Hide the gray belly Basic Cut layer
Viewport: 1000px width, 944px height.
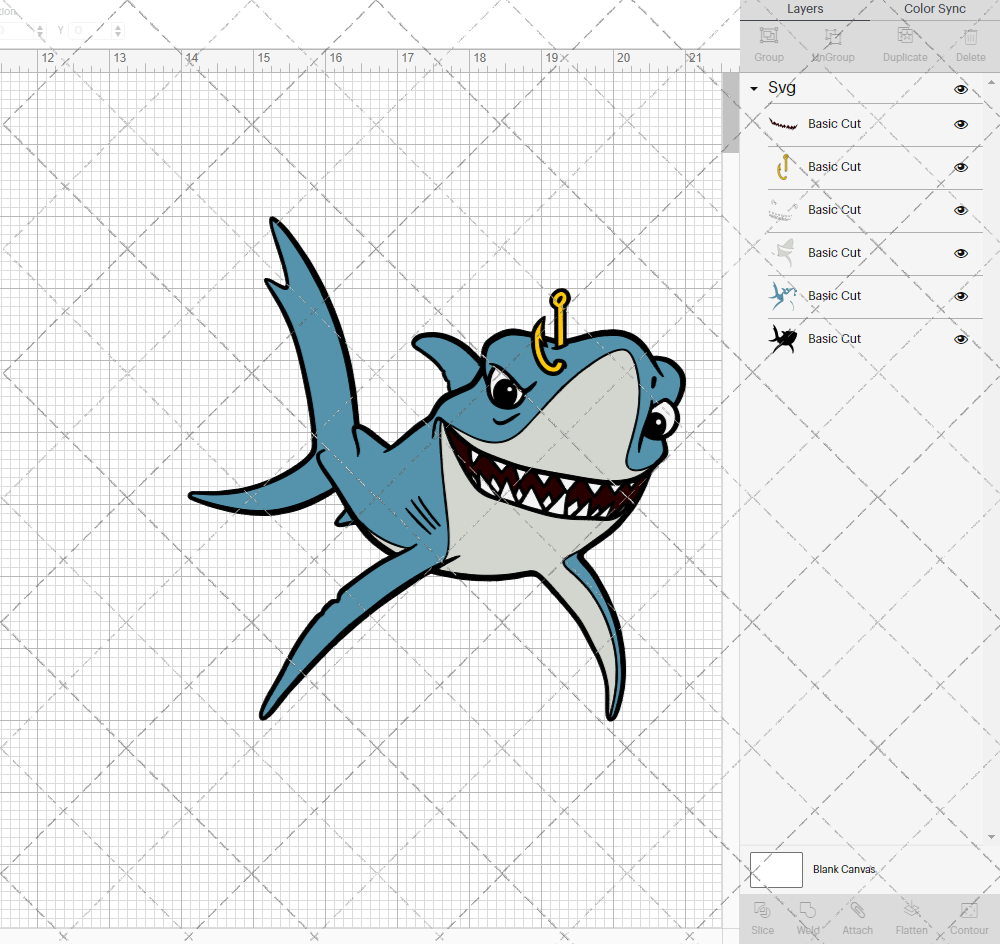[x=960, y=253]
